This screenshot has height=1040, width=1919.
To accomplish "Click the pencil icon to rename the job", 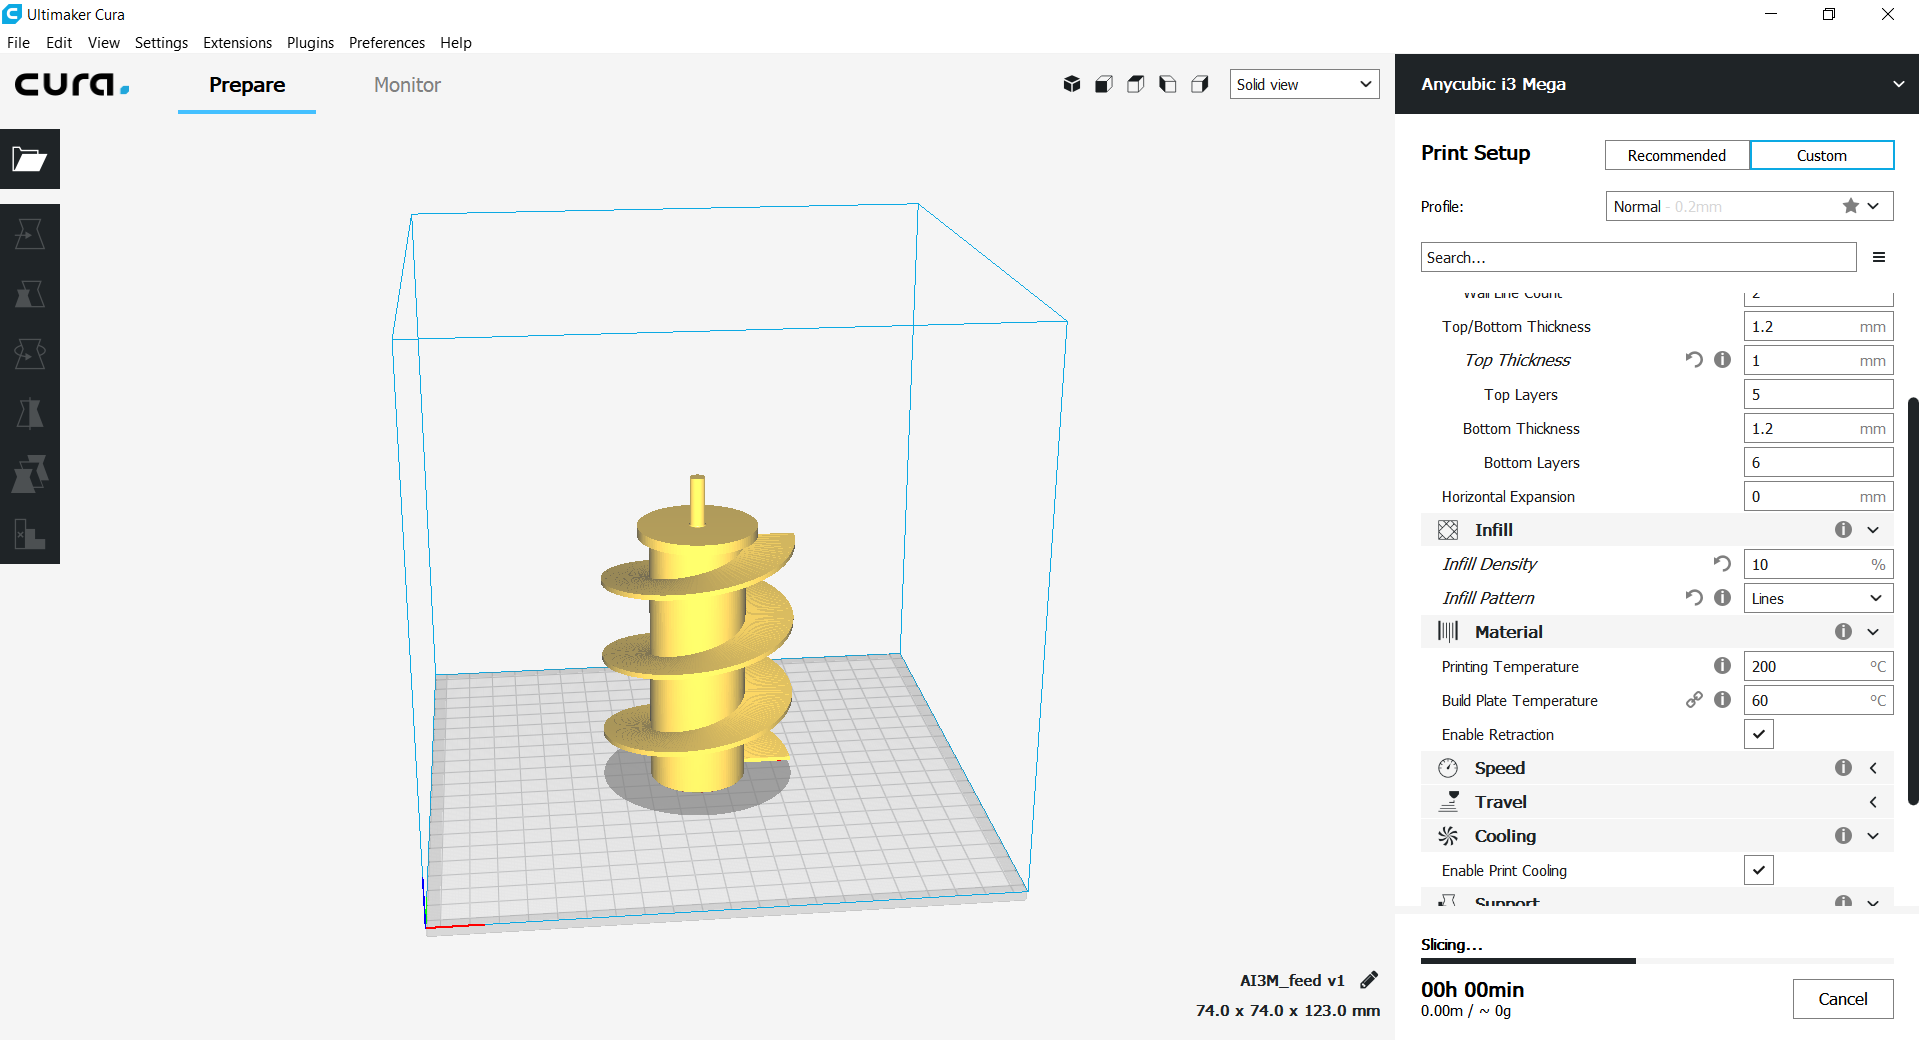I will point(1369,980).
